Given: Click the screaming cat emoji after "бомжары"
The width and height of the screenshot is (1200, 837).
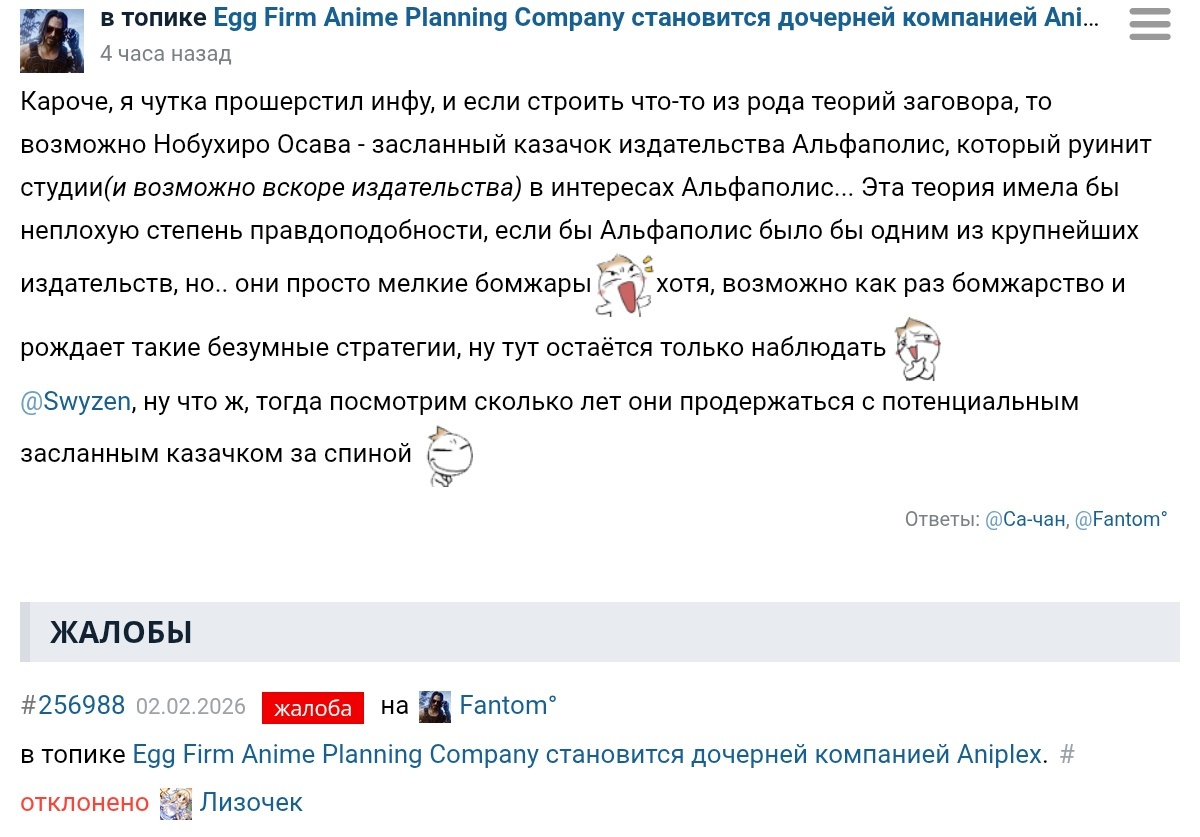Looking at the screenshot, I should (x=624, y=285).
